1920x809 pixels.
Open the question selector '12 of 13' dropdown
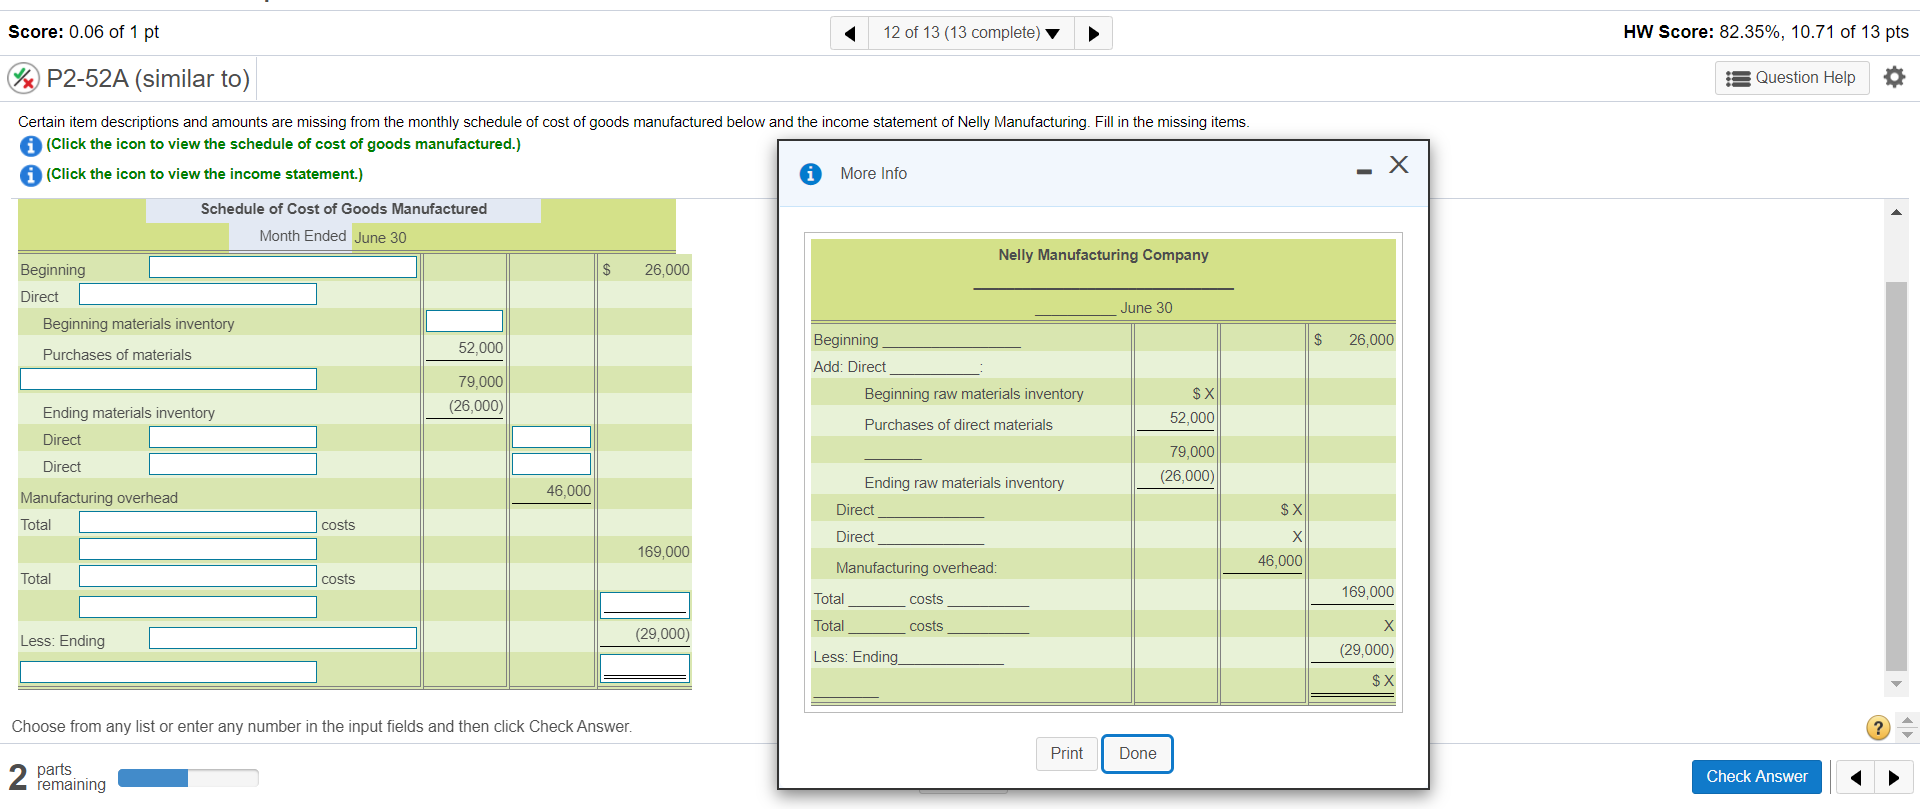coord(971,33)
